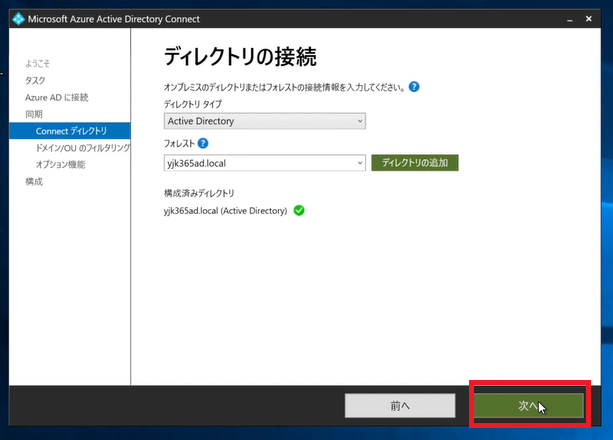Select the highlighted Connect ディレクトリ step
This screenshot has height=440, width=613.
pyautogui.click(x=71, y=131)
